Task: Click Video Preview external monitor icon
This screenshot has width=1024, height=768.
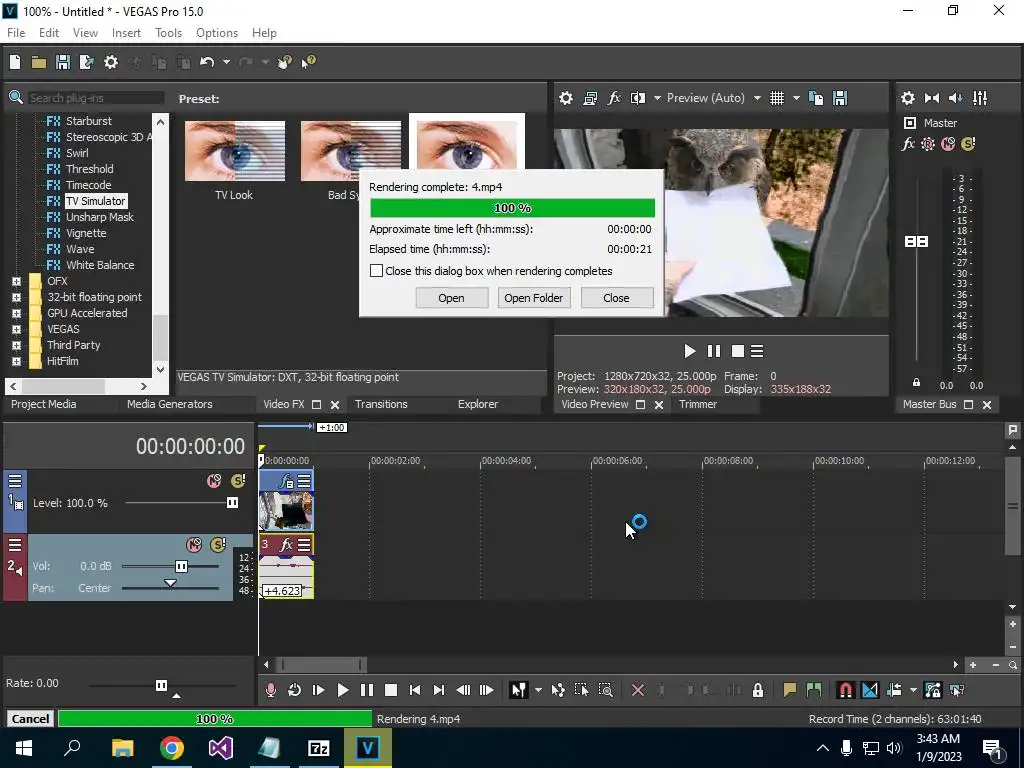Action: tap(590, 98)
